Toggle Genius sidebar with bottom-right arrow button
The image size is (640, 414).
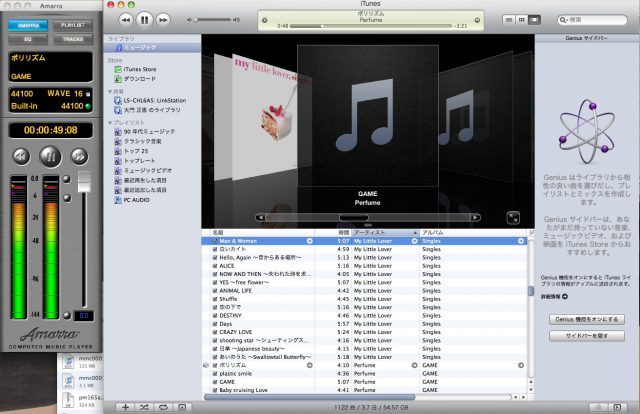click(x=617, y=407)
